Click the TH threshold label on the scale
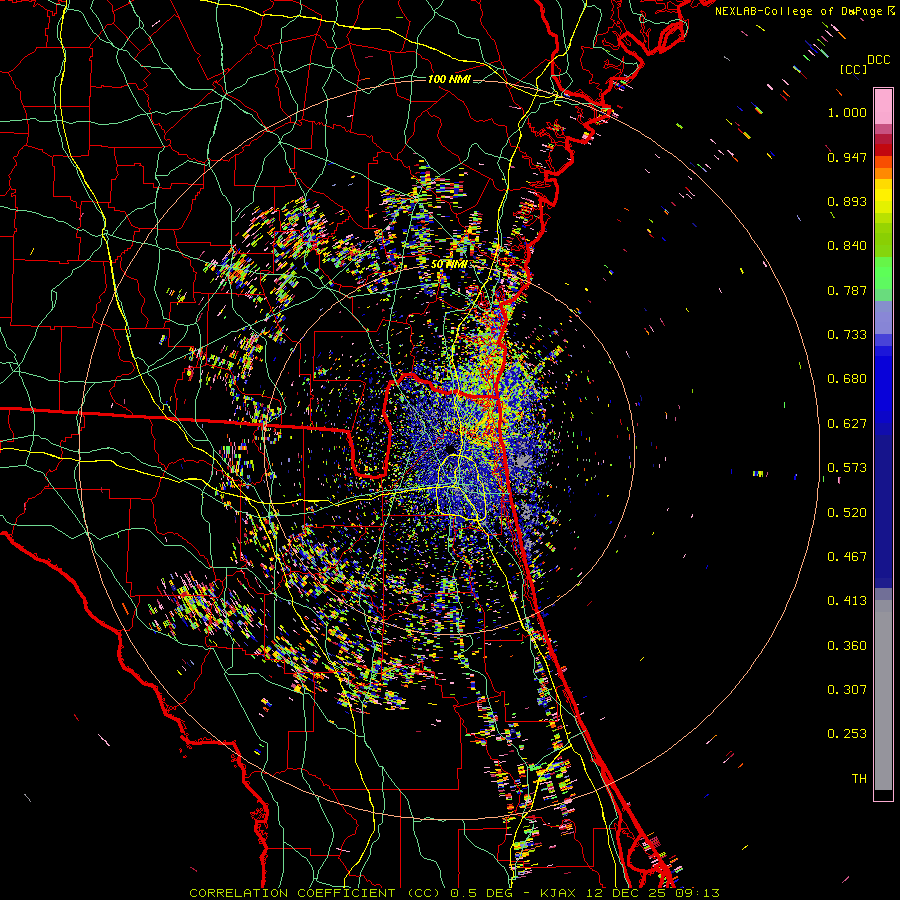This screenshot has height=900, width=900. point(859,779)
